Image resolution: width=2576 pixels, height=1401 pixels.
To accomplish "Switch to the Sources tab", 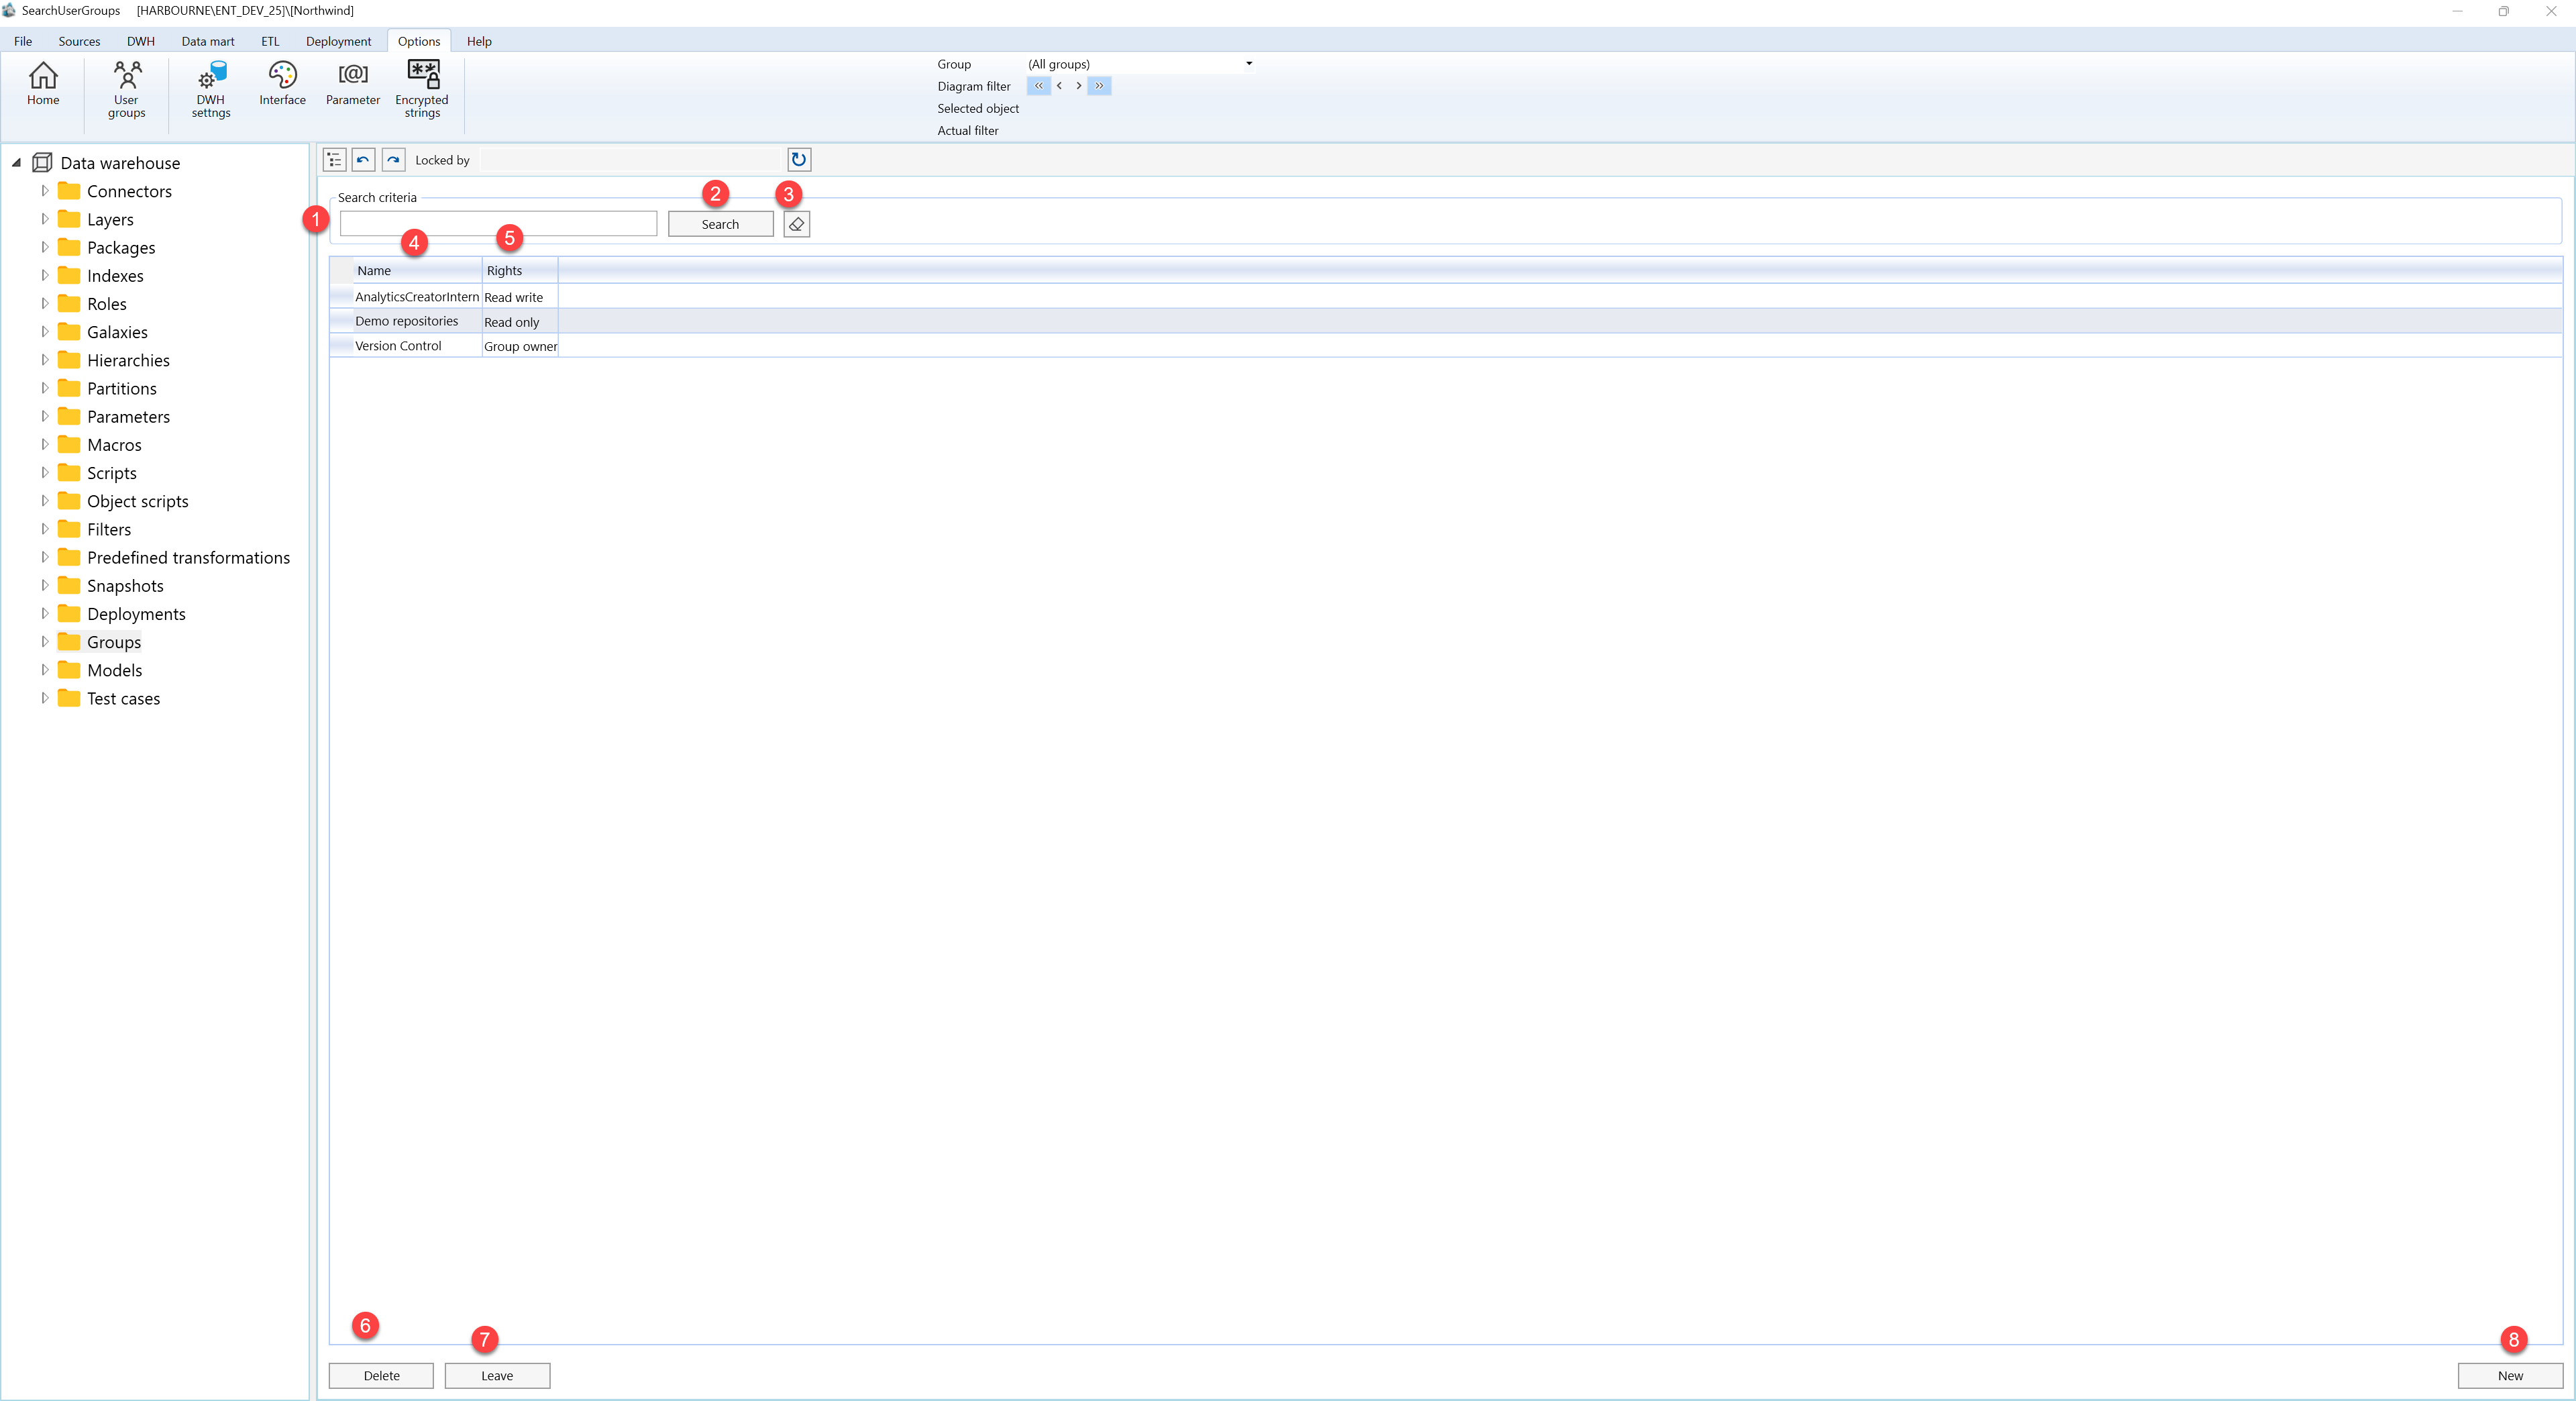I will pyautogui.click(x=79, y=41).
